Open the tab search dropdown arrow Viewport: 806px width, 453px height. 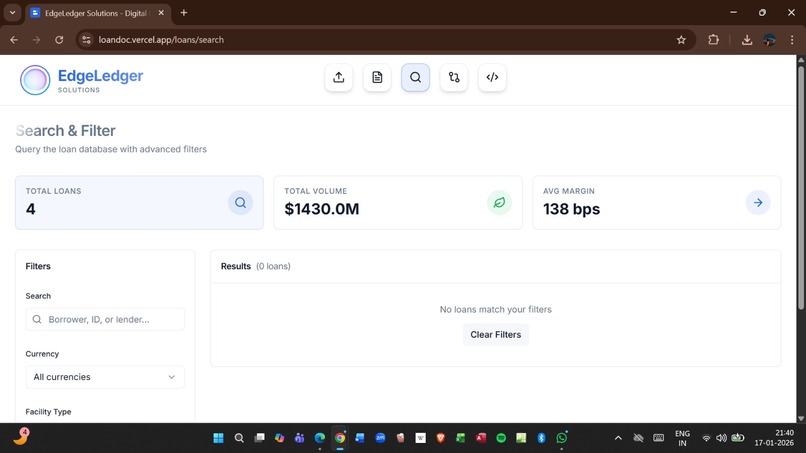pyautogui.click(x=12, y=13)
